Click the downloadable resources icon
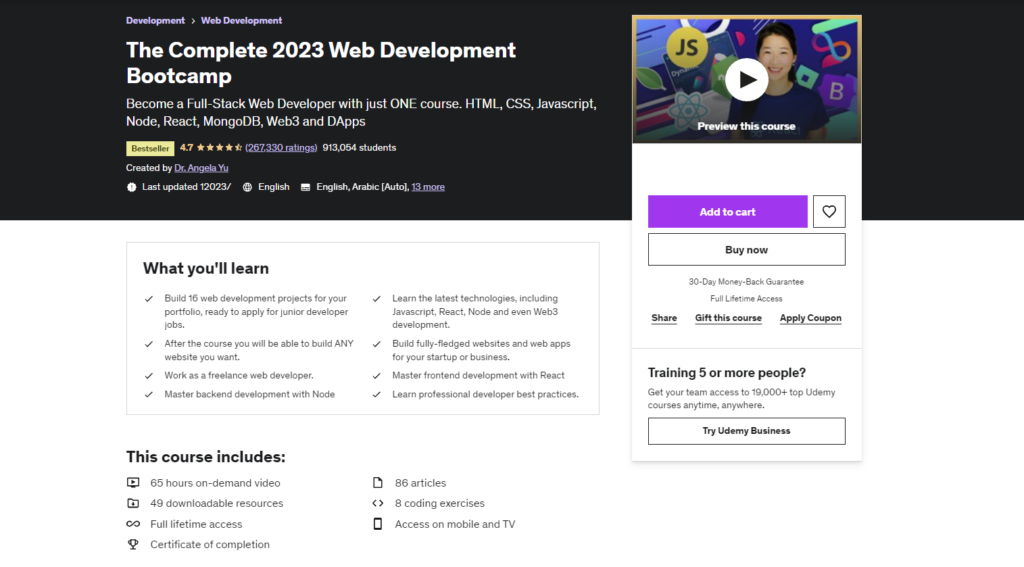Screen dimensions: 1024x567 (133, 503)
